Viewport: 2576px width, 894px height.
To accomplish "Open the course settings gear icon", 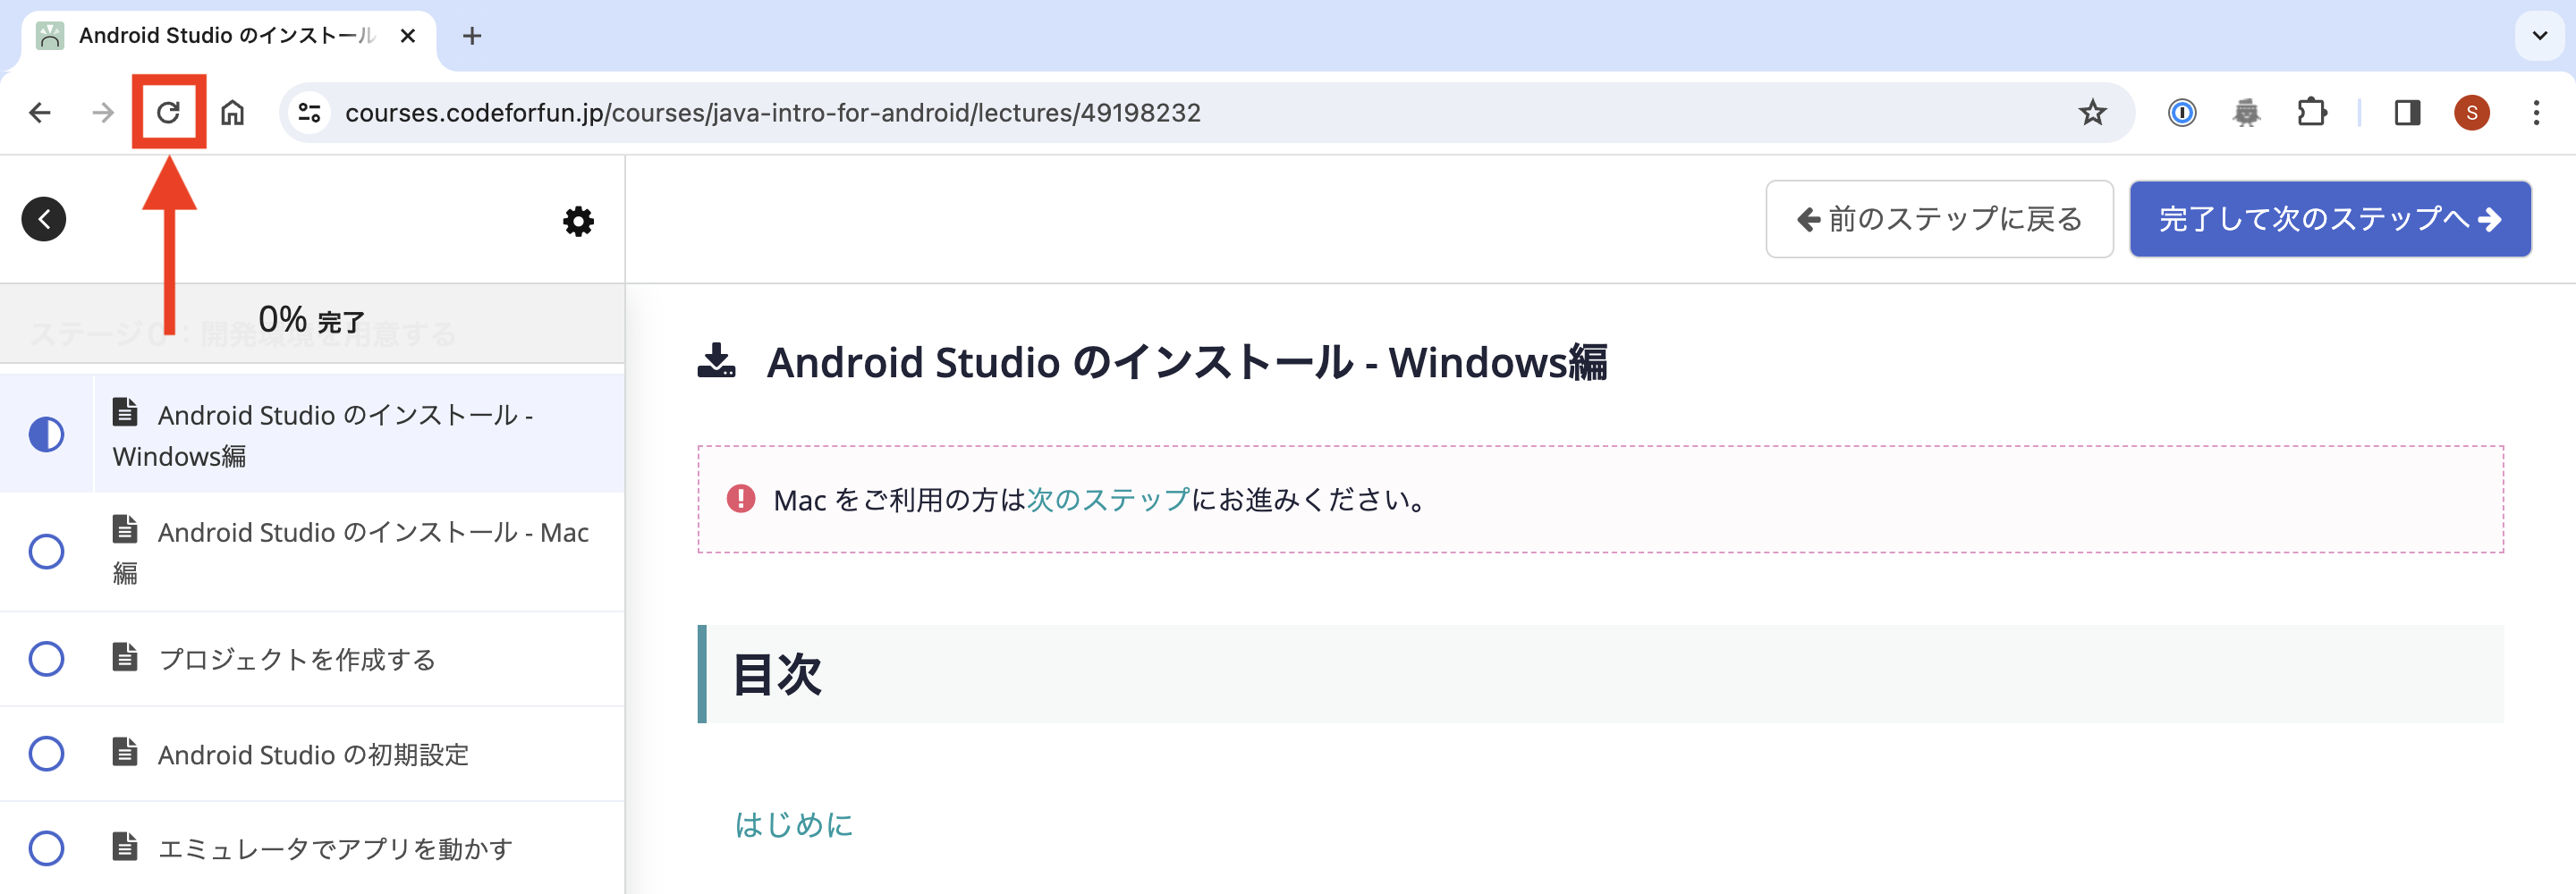I will tap(578, 221).
